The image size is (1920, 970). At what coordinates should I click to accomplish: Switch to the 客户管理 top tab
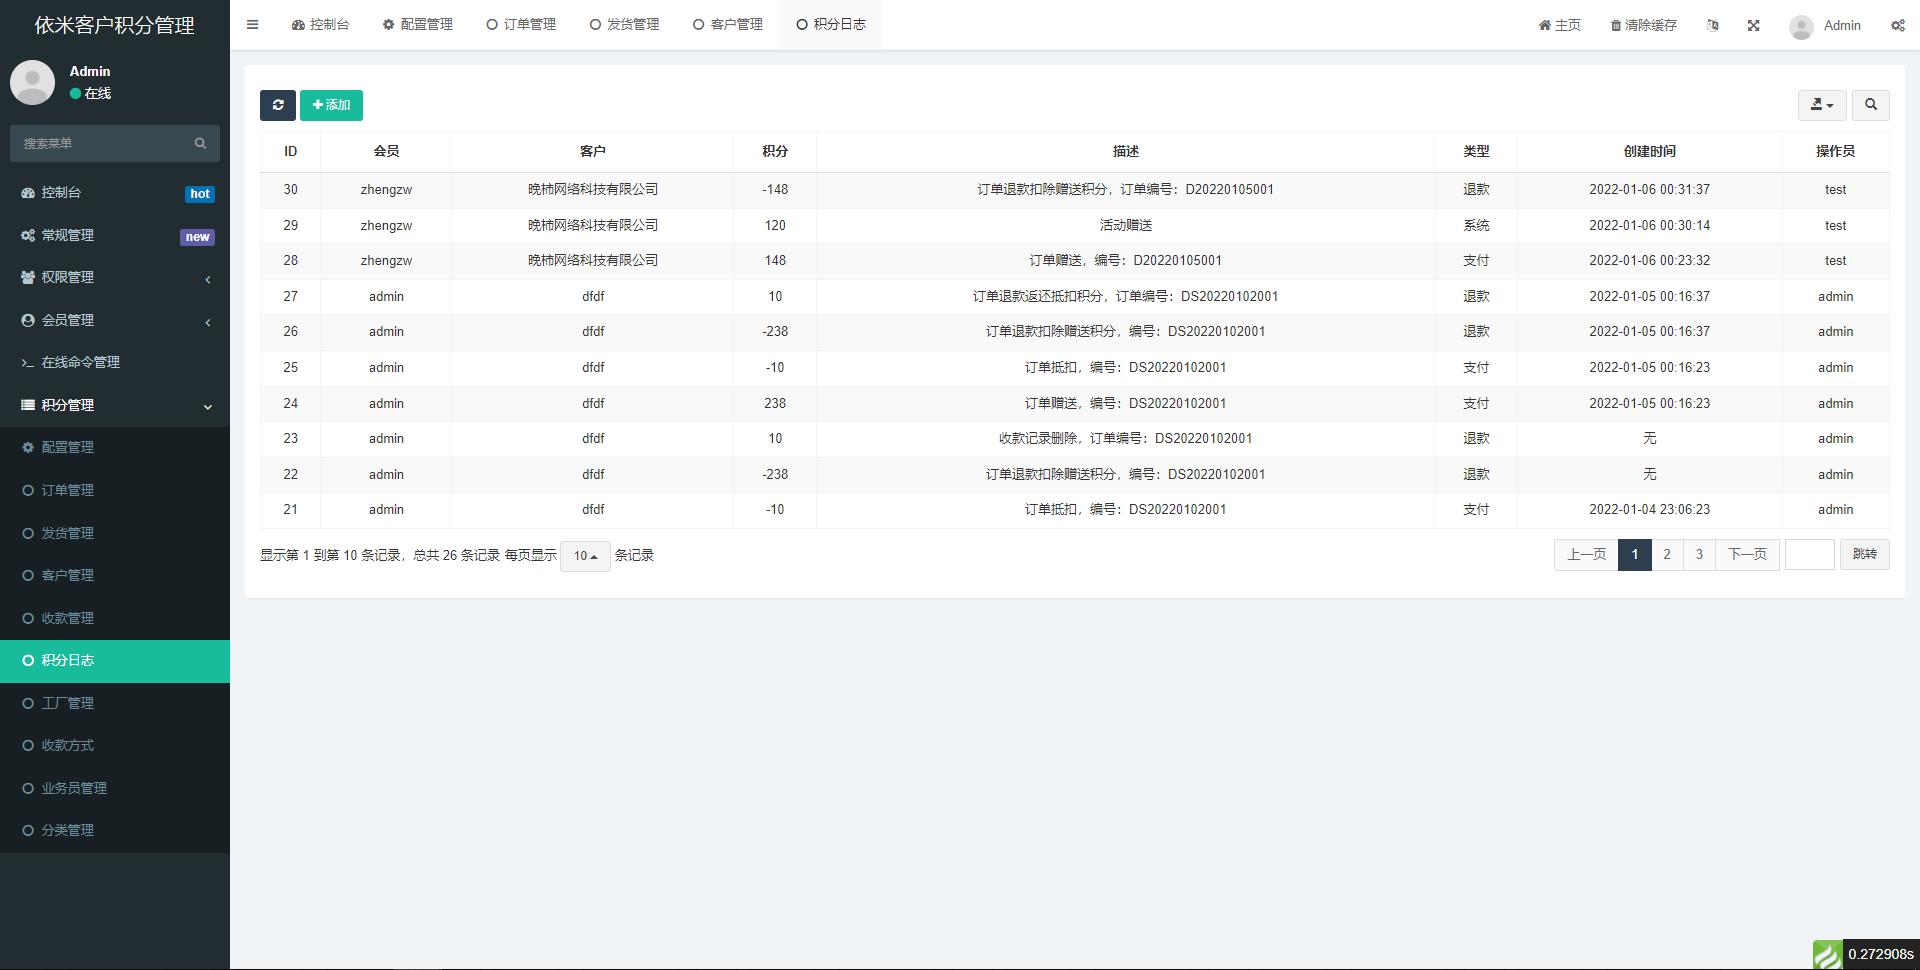[x=728, y=25]
